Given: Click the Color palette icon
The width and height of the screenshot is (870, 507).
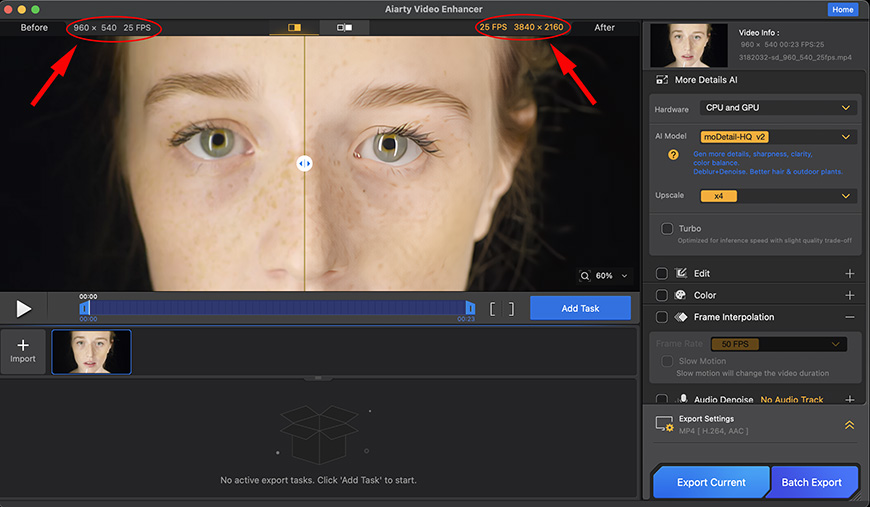Looking at the screenshot, I should click(680, 295).
